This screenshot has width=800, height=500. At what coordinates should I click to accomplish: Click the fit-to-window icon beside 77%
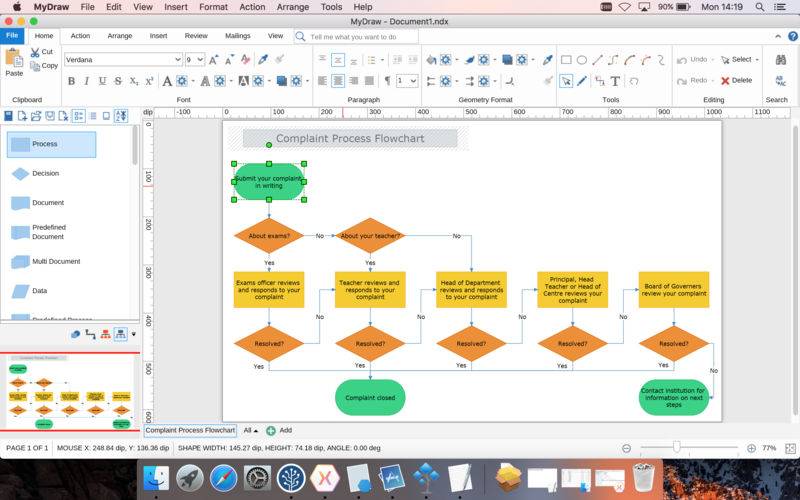click(790, 448)
